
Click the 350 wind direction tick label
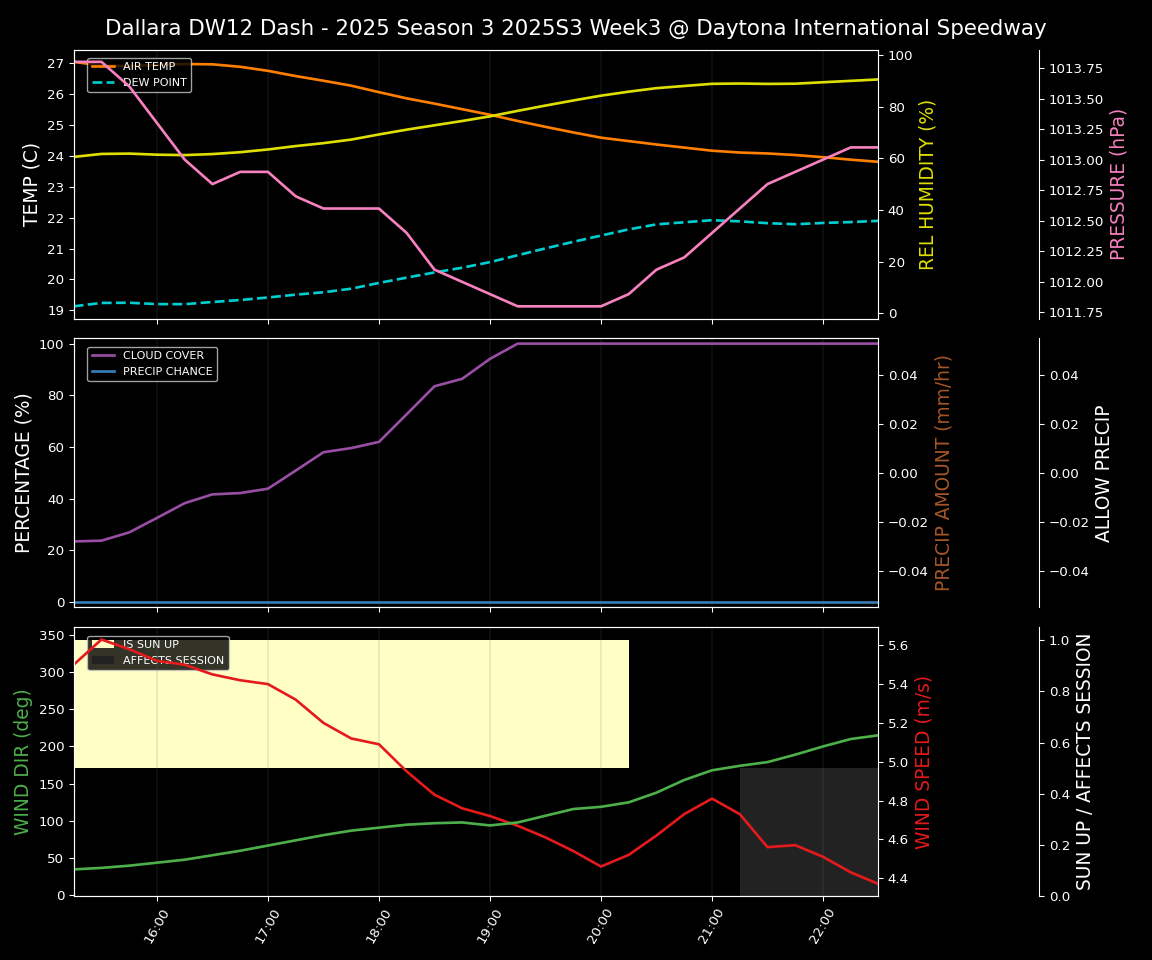point(53,635)
